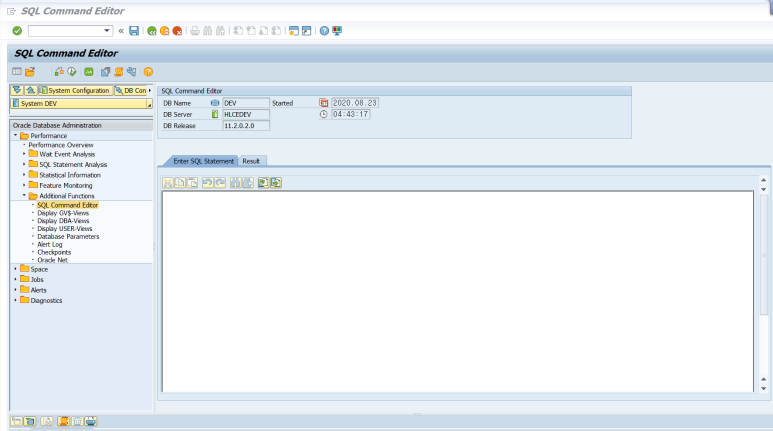Click the printer icon in bottom toolbar
773x431 pixels.
pos(91,421)
